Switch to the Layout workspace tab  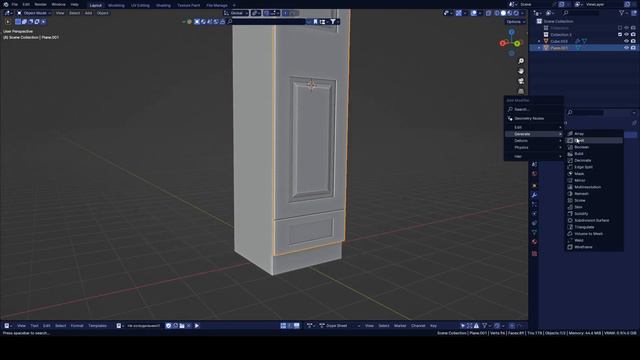[96, 5]
